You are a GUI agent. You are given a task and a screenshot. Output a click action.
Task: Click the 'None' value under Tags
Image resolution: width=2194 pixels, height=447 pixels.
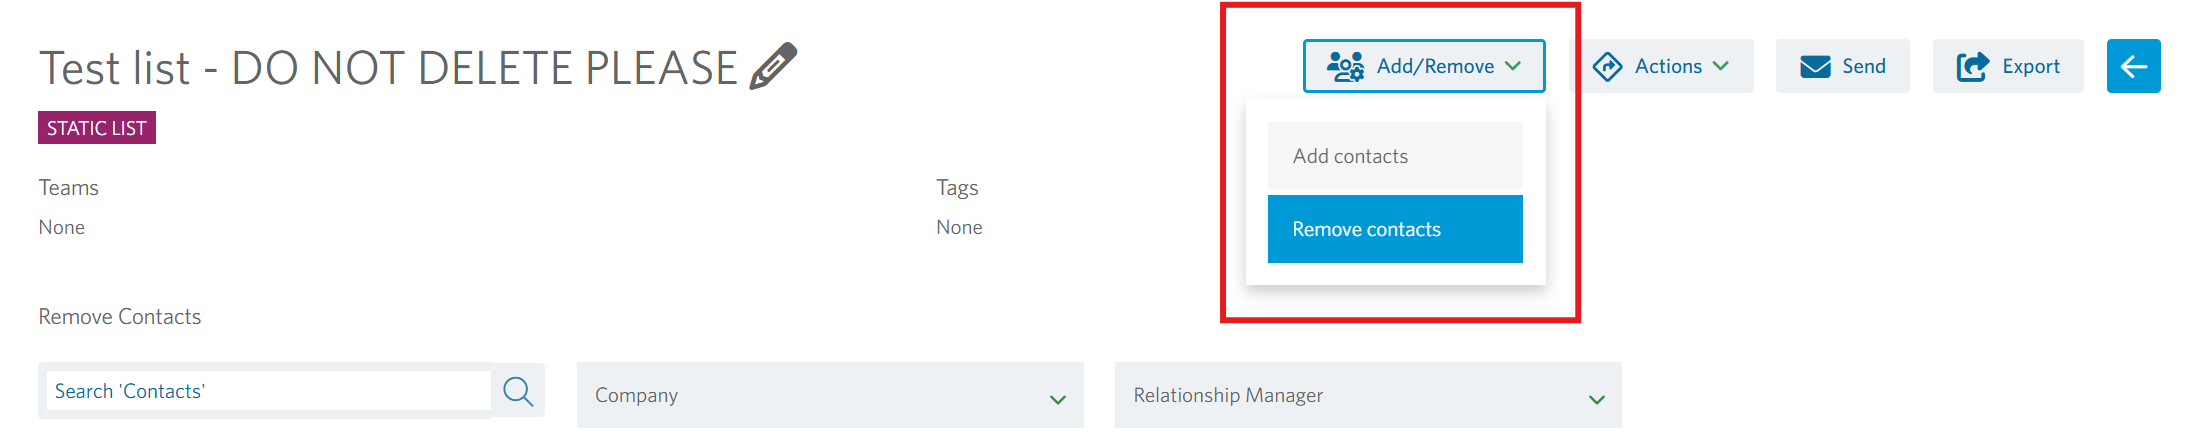tap(959, 228)
